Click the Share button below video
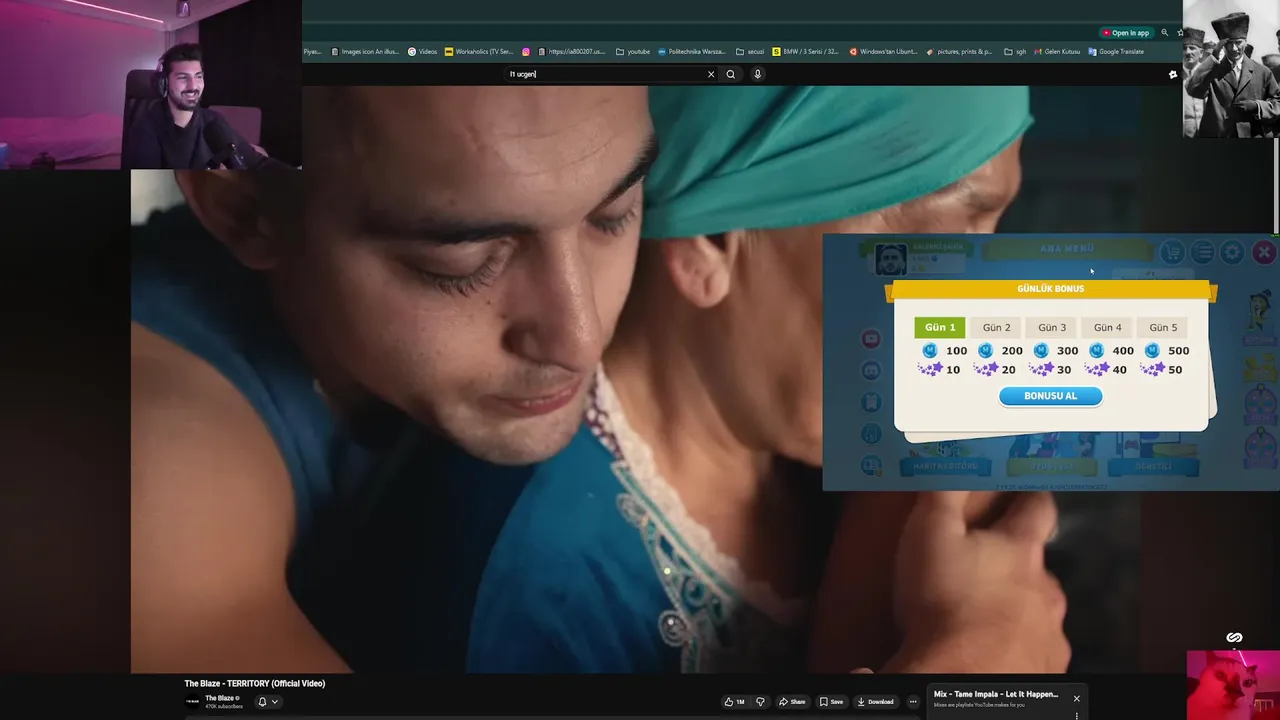Viewport: 1280px width, 720px height. (x=792, y=702)
